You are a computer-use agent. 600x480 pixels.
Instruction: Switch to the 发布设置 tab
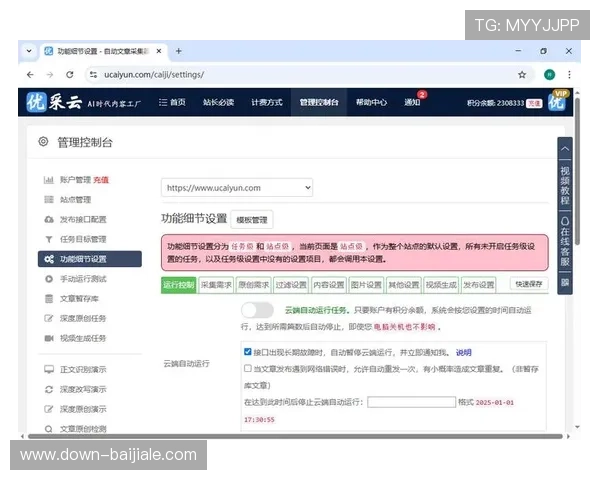[x=479, y=285]
